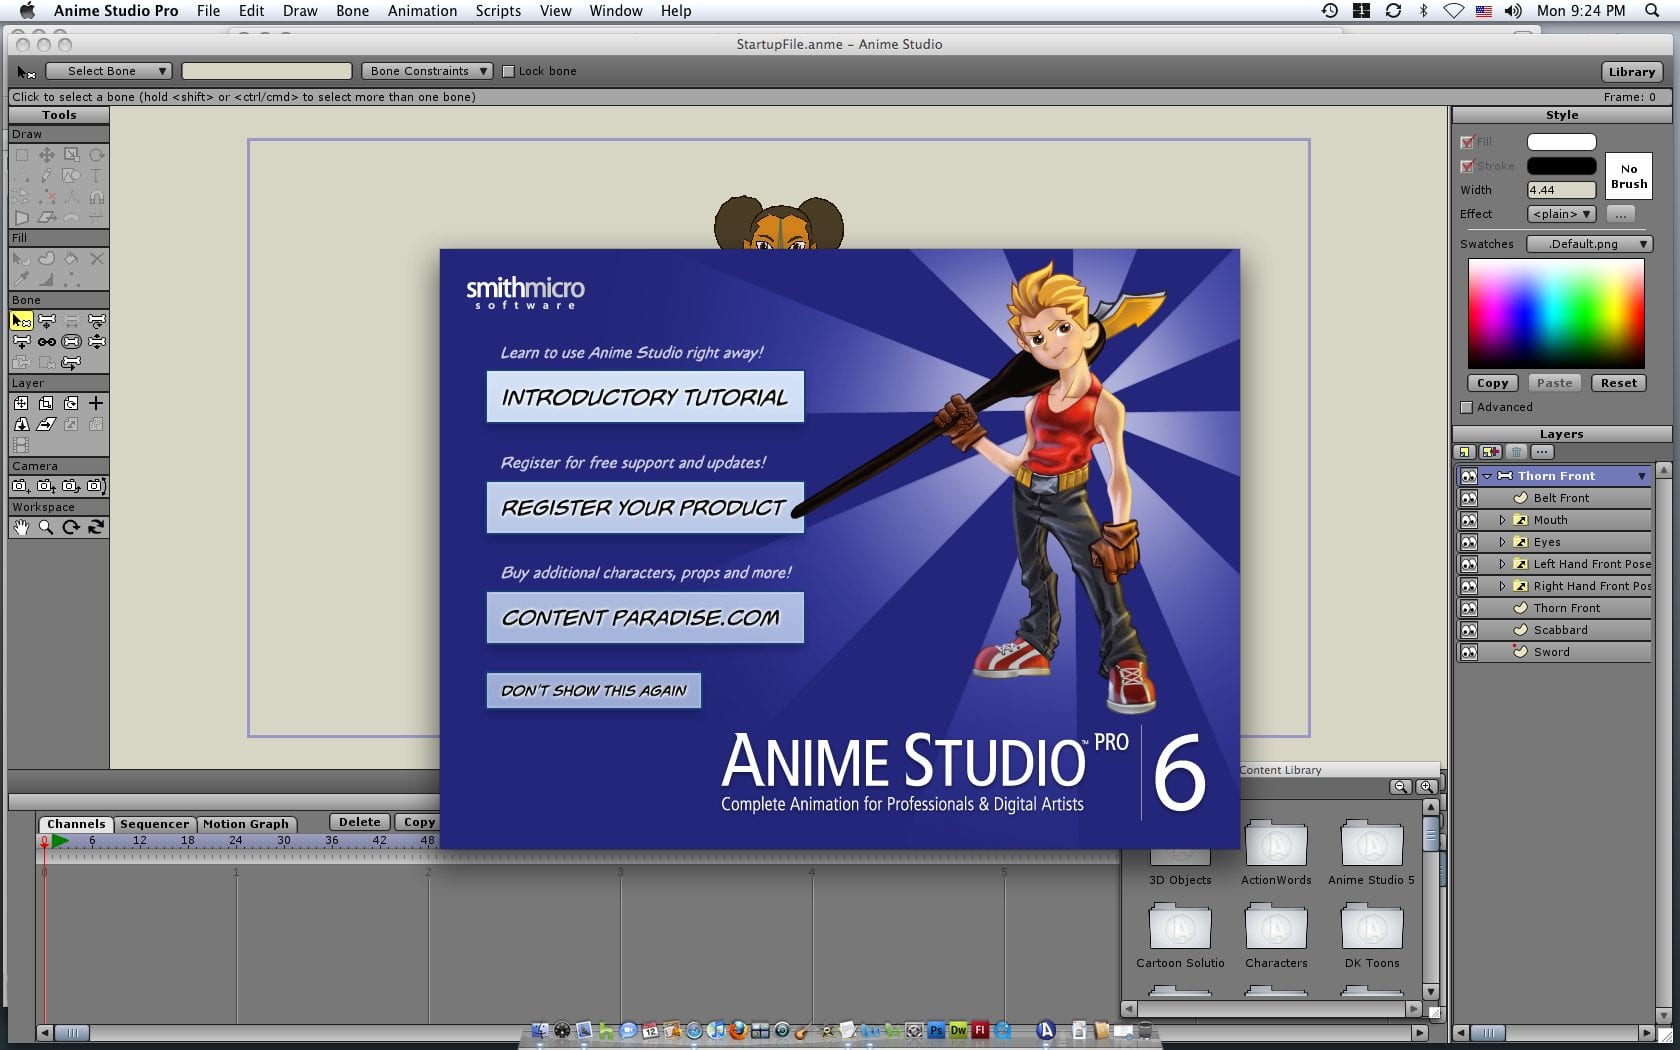Select the Pan Workspace hand tool
The image size is (1680, 1050).
(x=21, y=527)
